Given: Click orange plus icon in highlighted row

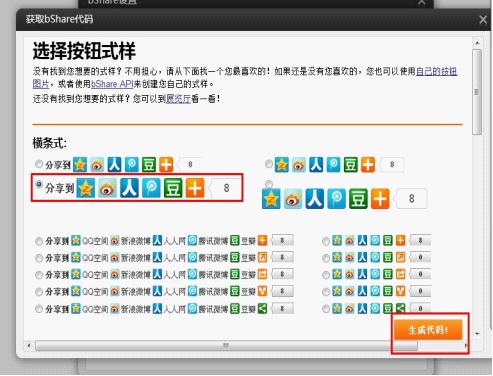Looking at the screenshot, I should (195, 188).
